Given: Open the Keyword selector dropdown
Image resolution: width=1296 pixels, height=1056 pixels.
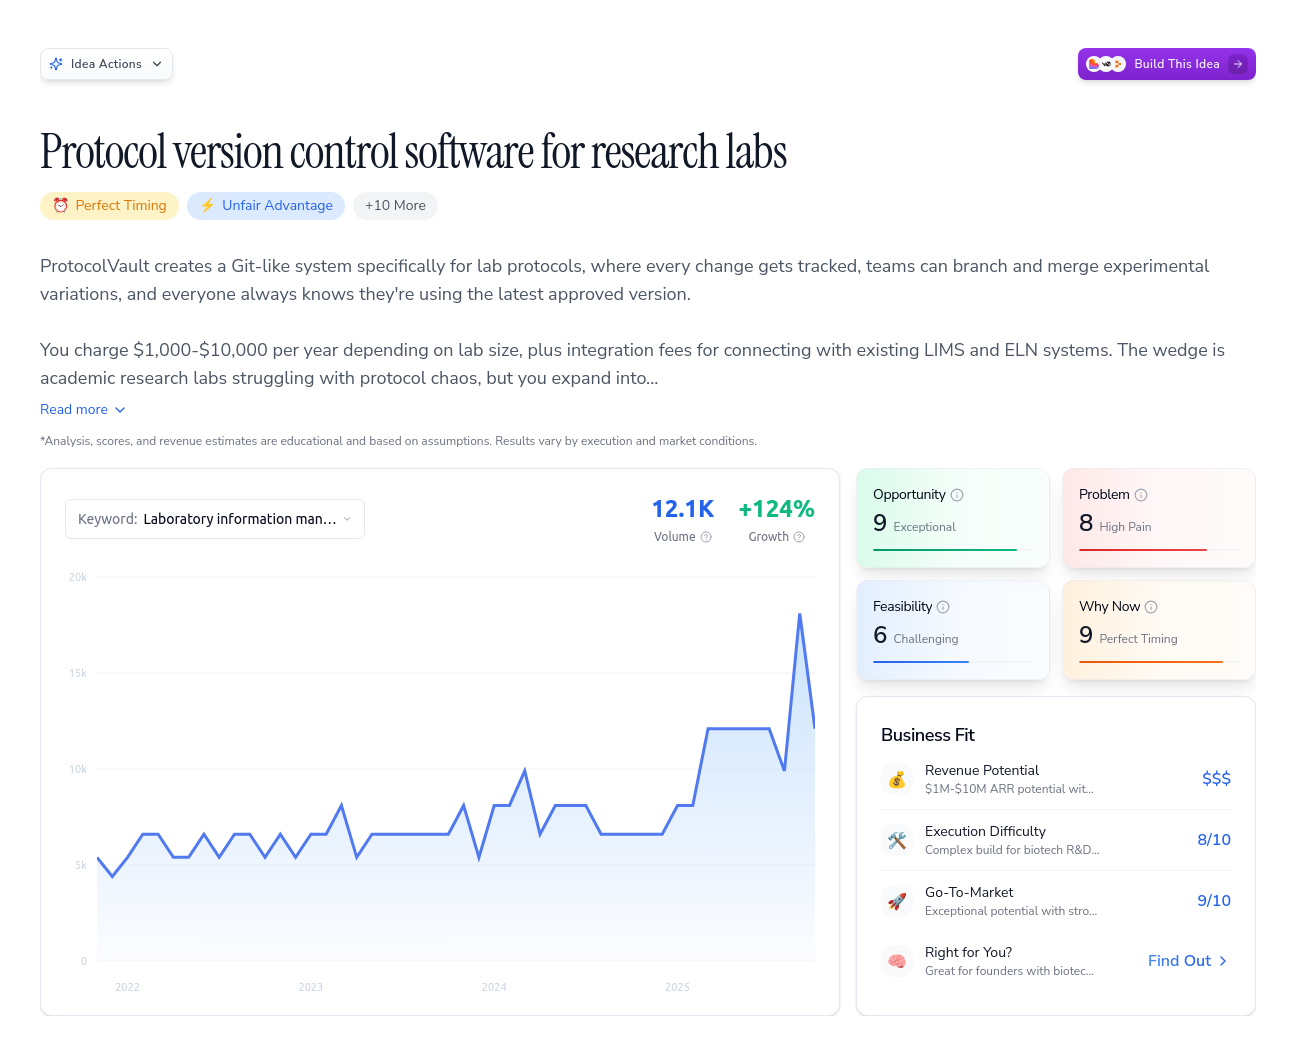Looking at the screenshot, I should click(x=215, y=519).
